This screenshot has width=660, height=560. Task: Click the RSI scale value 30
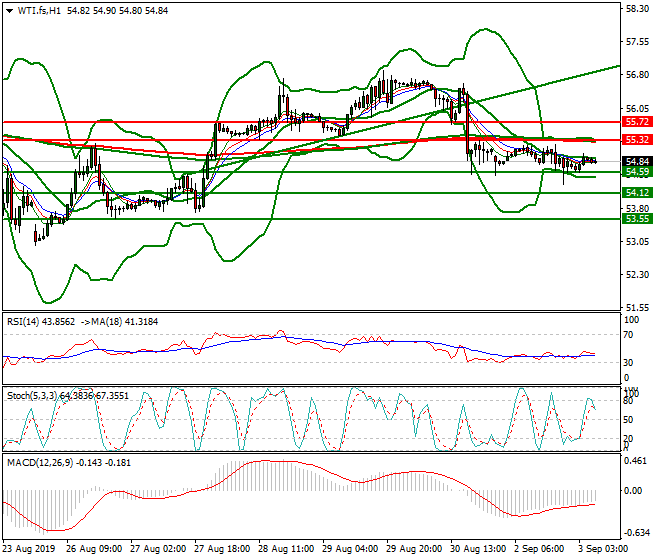628,363
